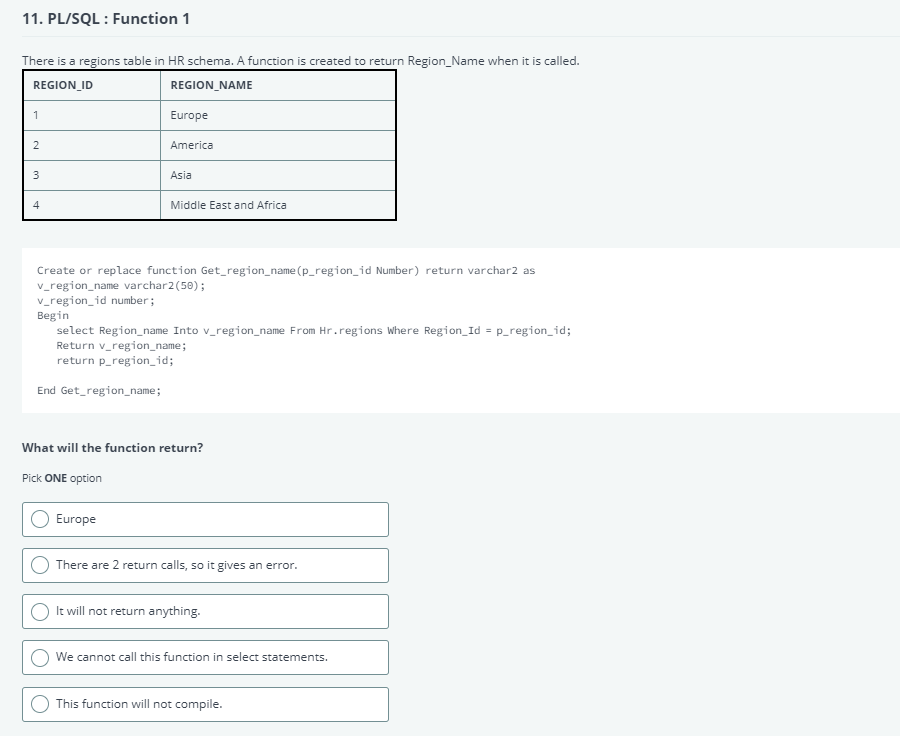Choose "There are 2 return calls" option
This screenshot has width=900, height=736.
click(40, 565)
